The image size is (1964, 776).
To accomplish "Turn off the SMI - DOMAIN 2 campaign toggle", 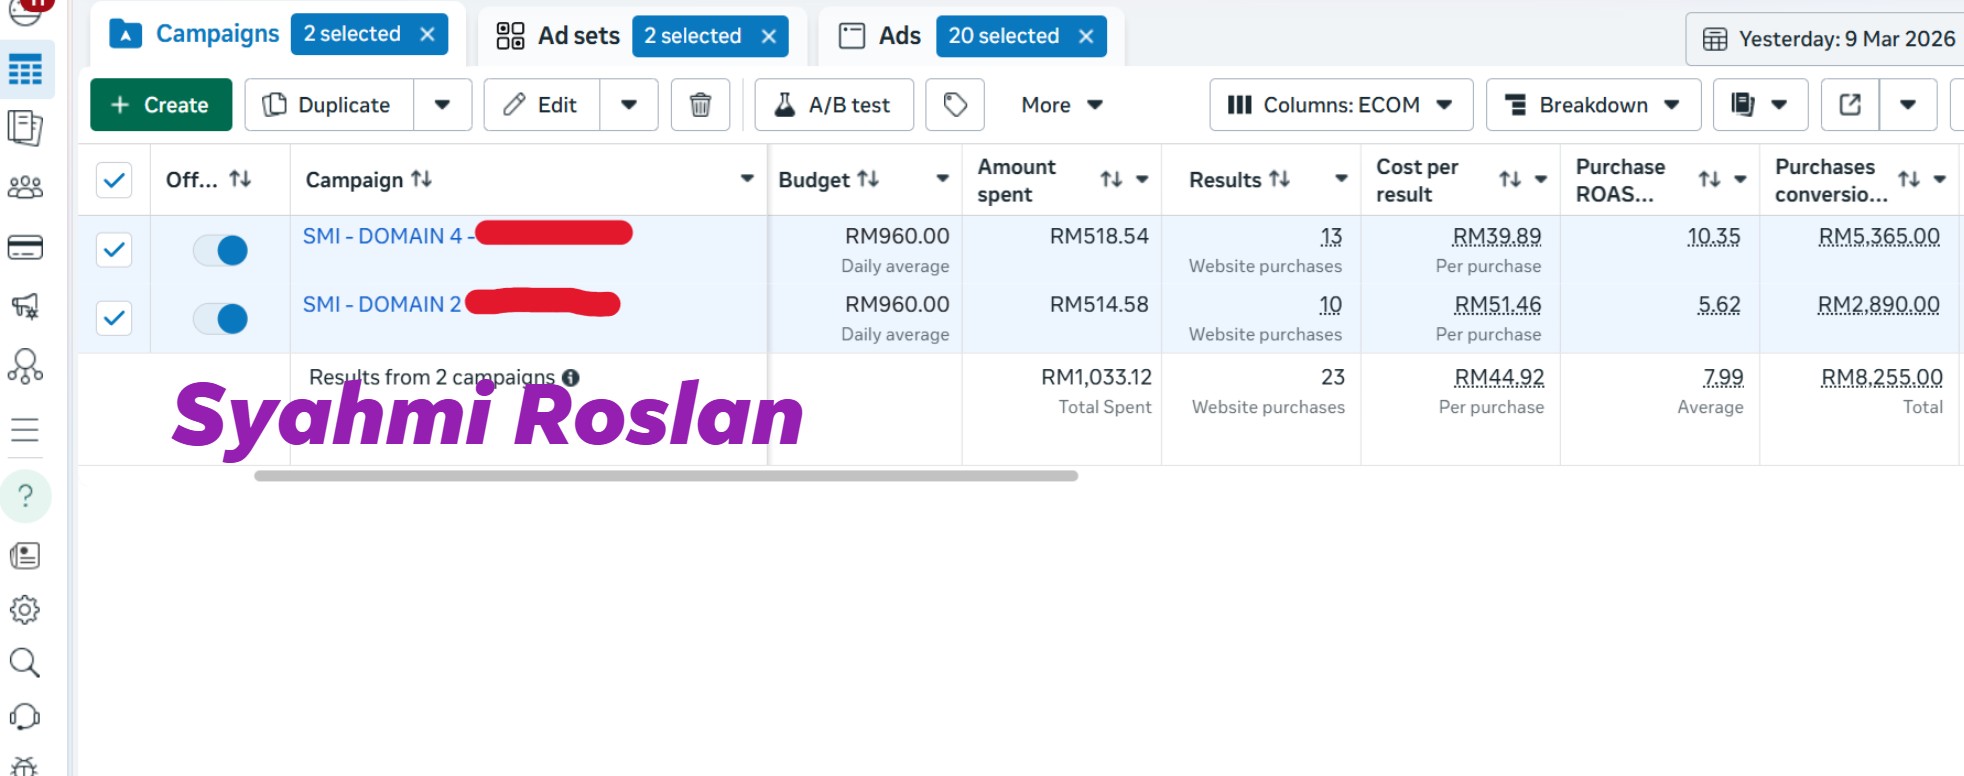I will pyautogui.click(x=220, y=319).
